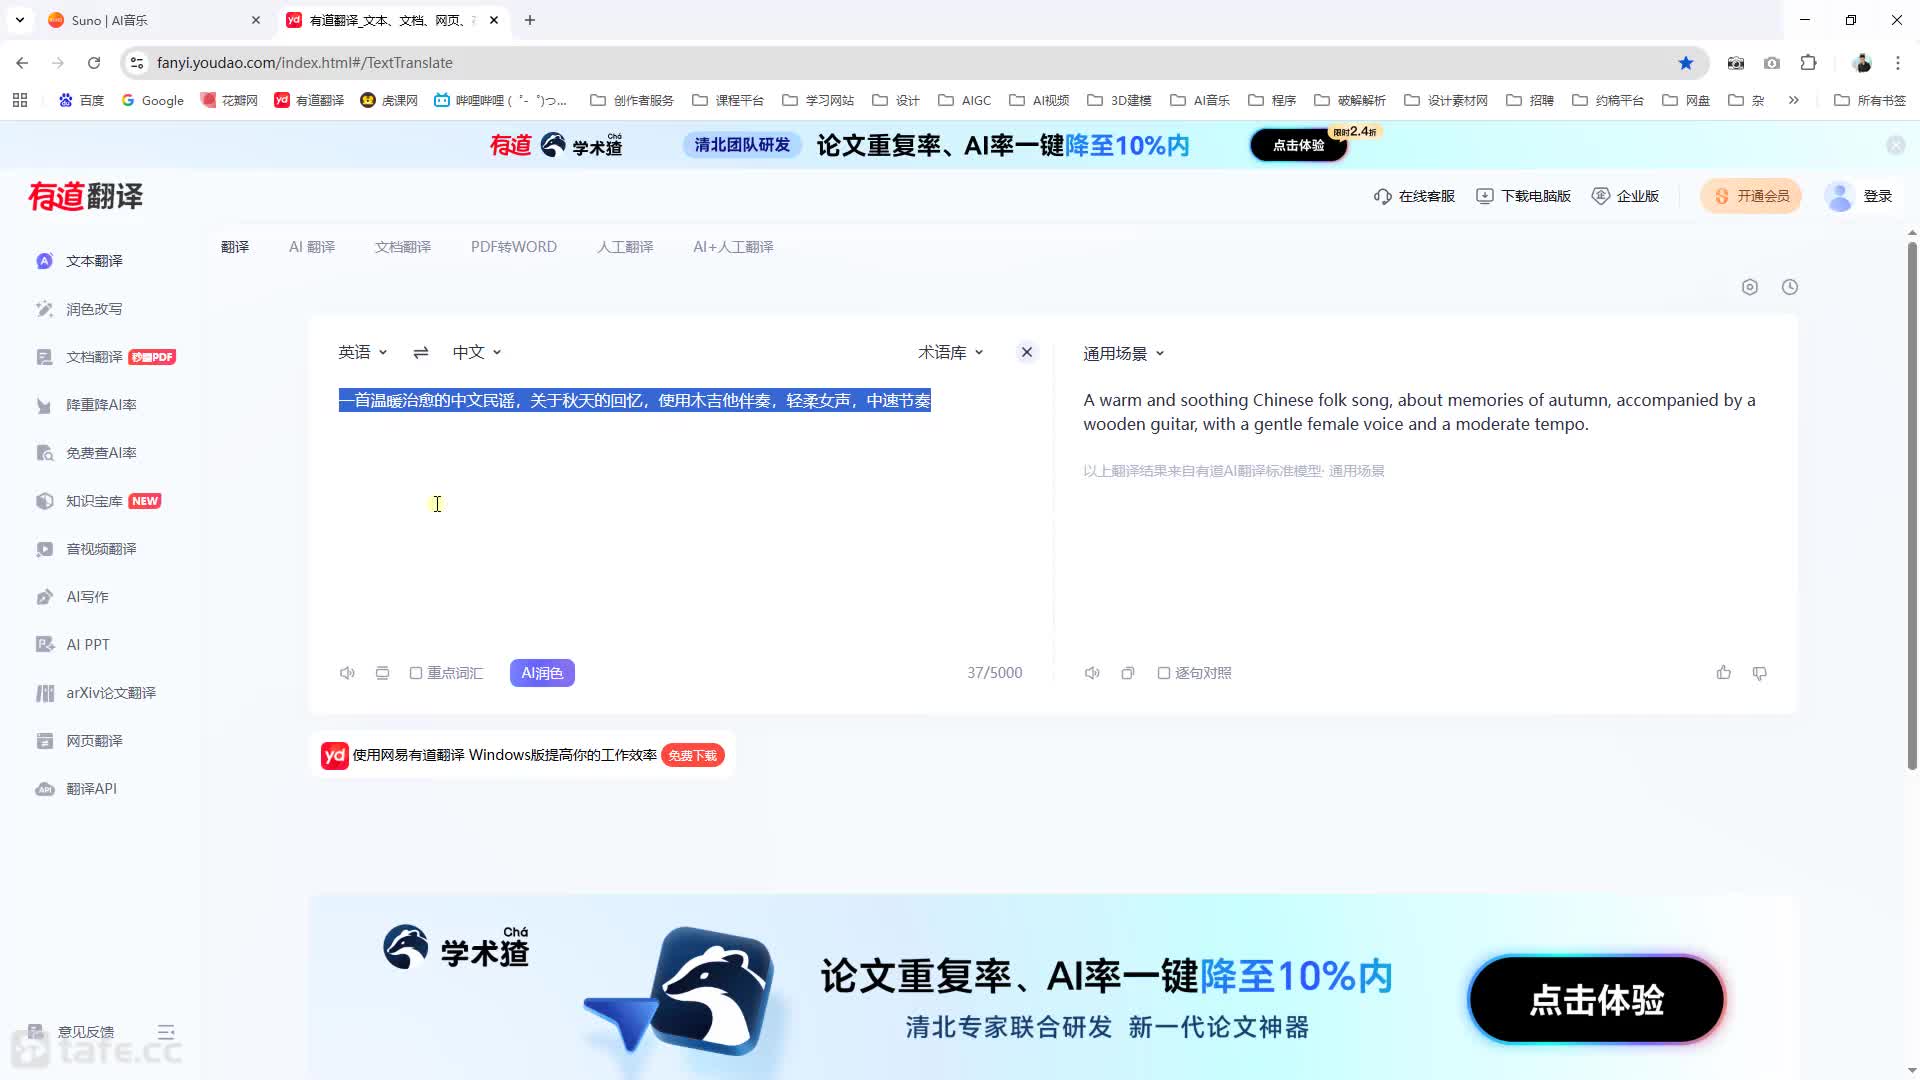Open 润色改写 in the sidebar
Viewport: 1920px width, 1080px height.
click(x=94, y=309)
